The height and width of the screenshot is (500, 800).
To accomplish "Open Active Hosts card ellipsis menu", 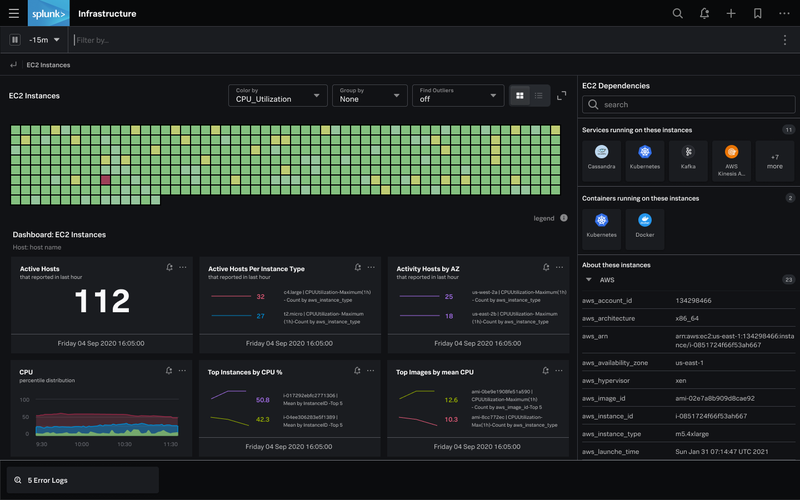I will 183,267.
